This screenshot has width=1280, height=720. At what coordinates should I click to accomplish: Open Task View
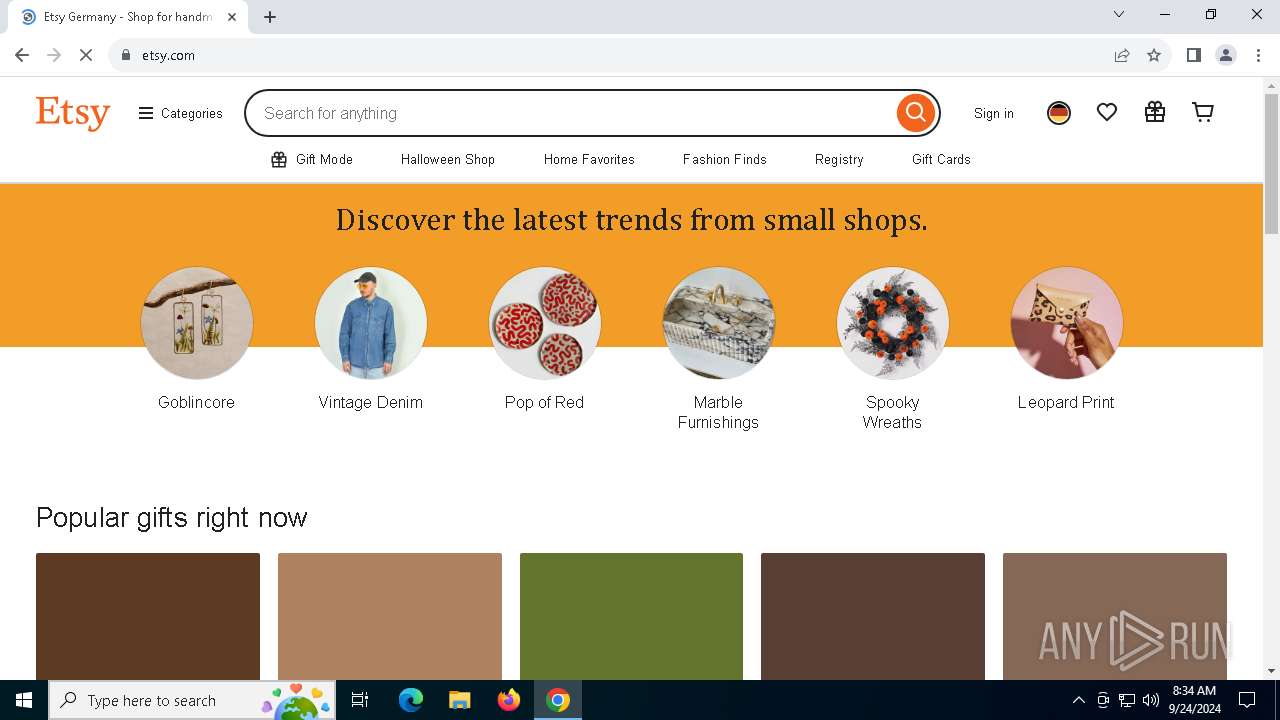coord(360,700)
